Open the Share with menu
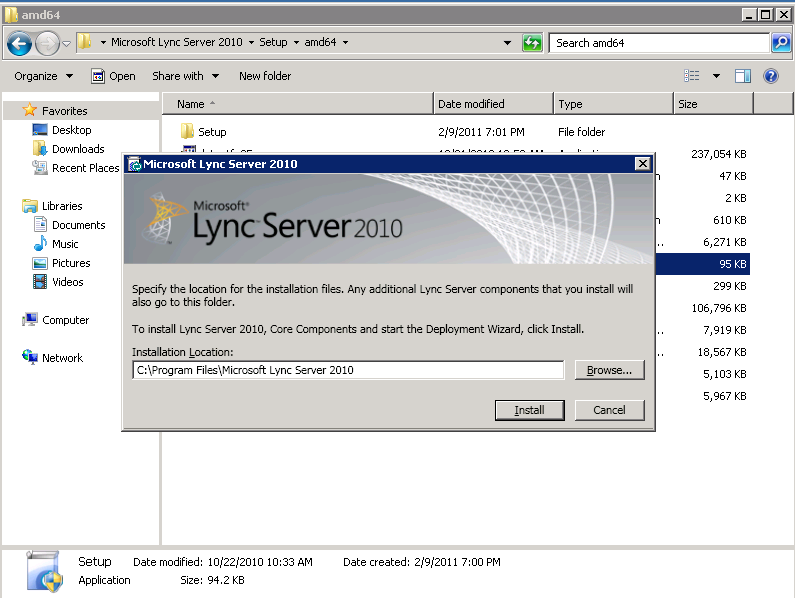The height and width of the screenshot is (598, 795). [x=186, y=76]
